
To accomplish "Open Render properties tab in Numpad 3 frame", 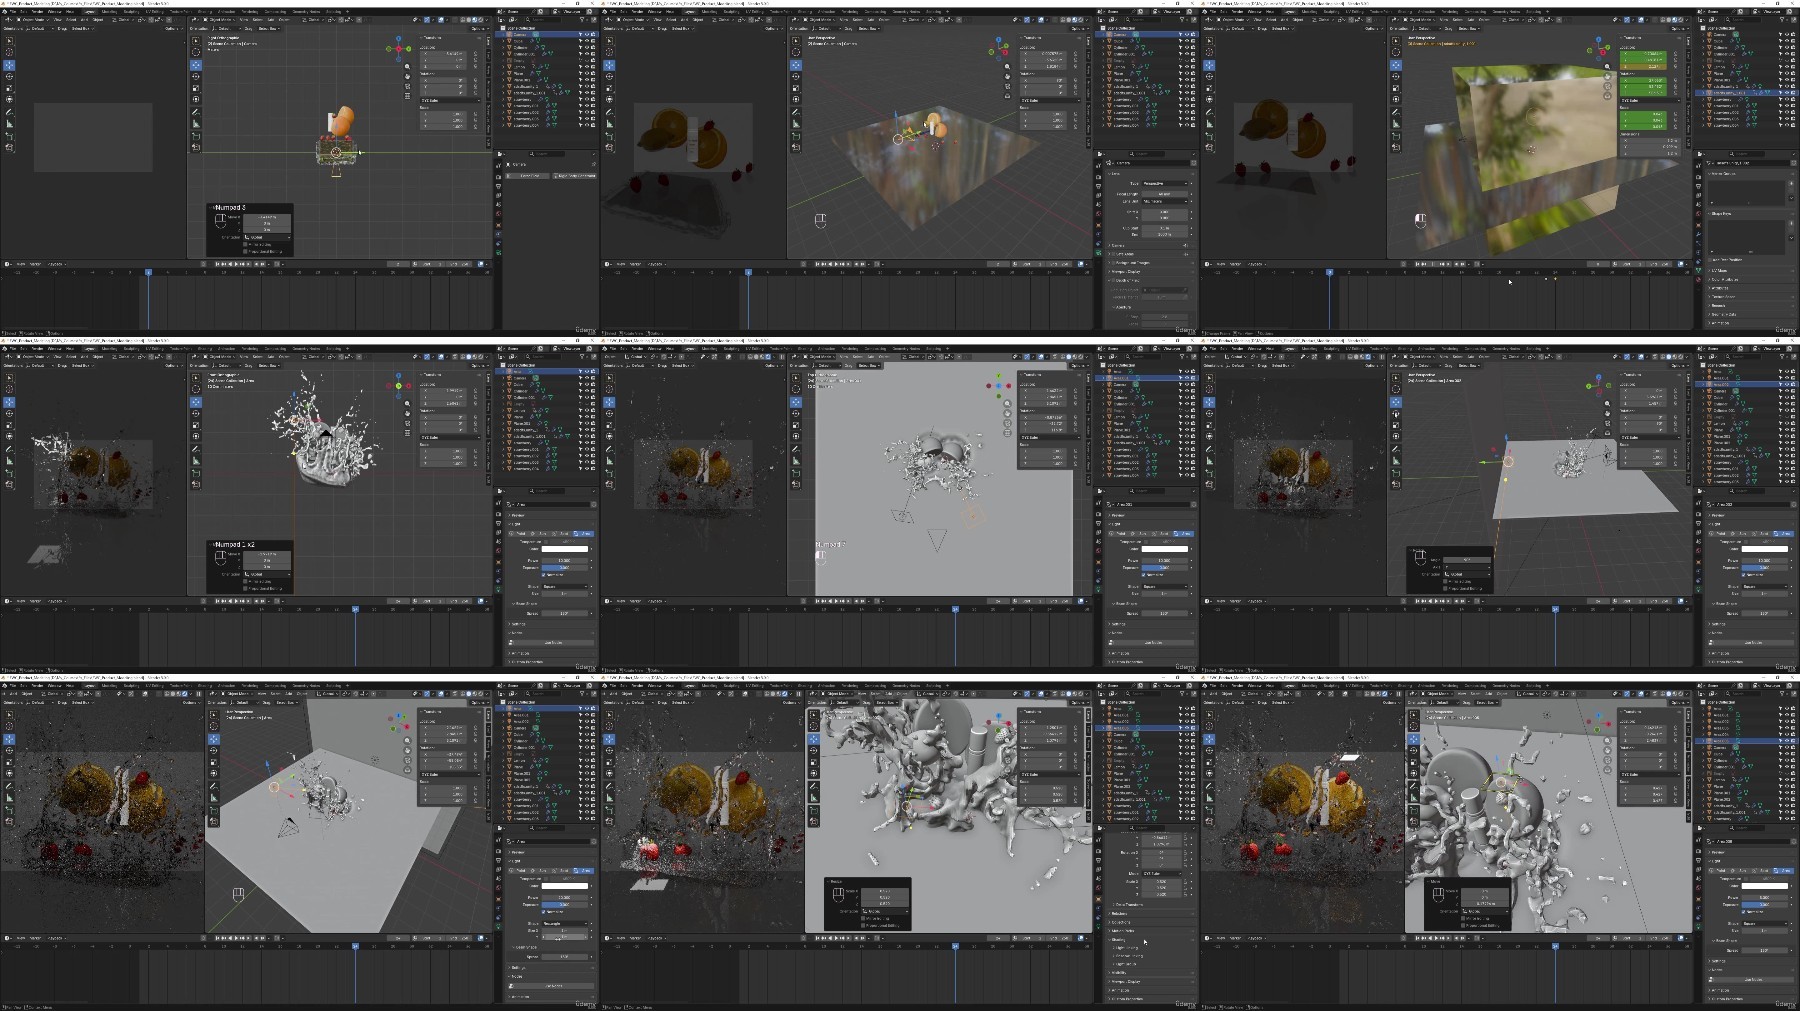I will point(499,177).
